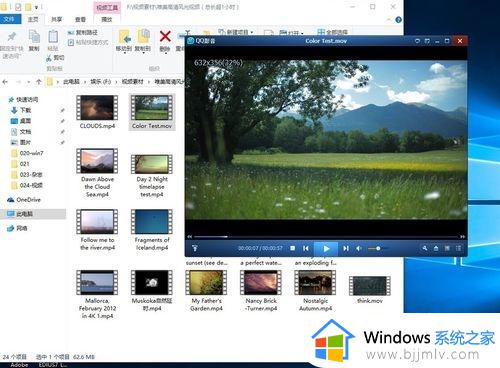500x368 pixels.
Task: Click the Cut scissors button
Action: [55, 58]
